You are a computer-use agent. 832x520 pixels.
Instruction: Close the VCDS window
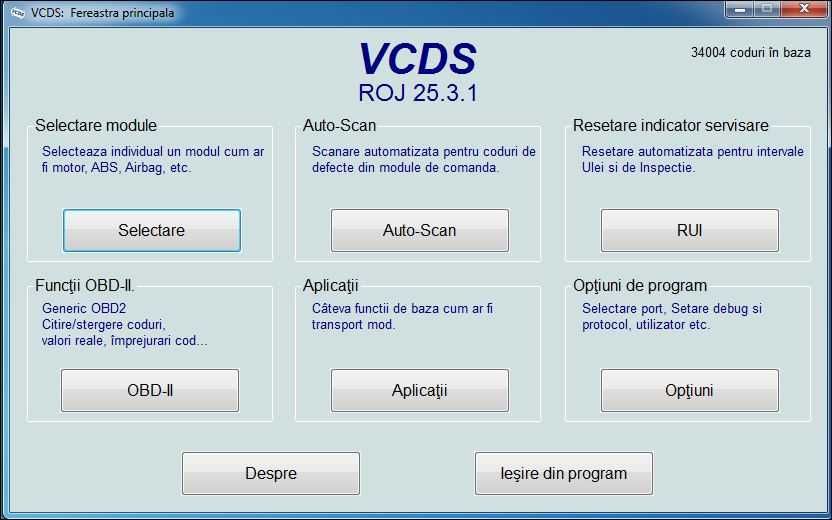804,9
